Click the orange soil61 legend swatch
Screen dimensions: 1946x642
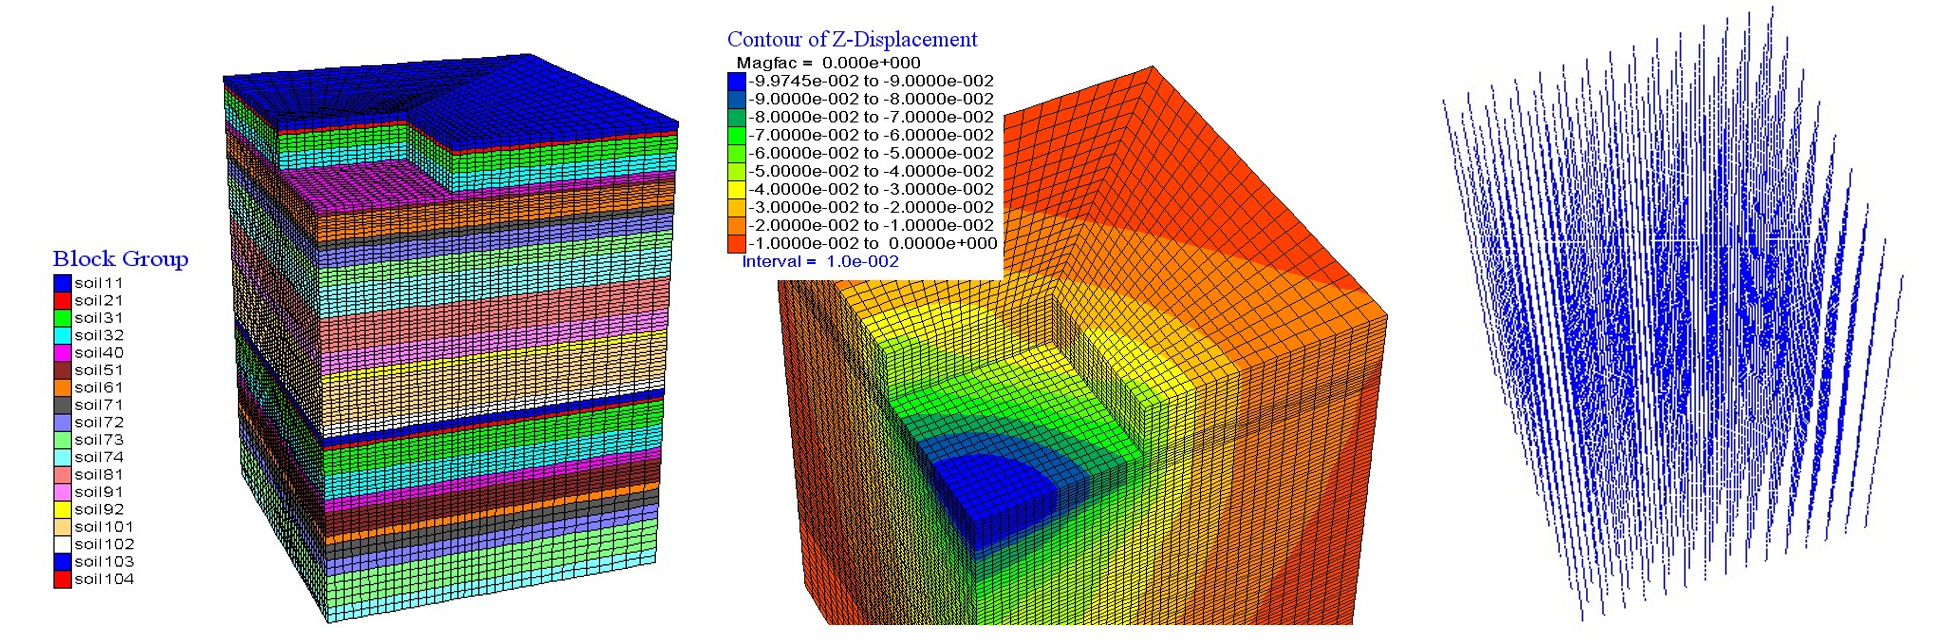click(62, 388)
